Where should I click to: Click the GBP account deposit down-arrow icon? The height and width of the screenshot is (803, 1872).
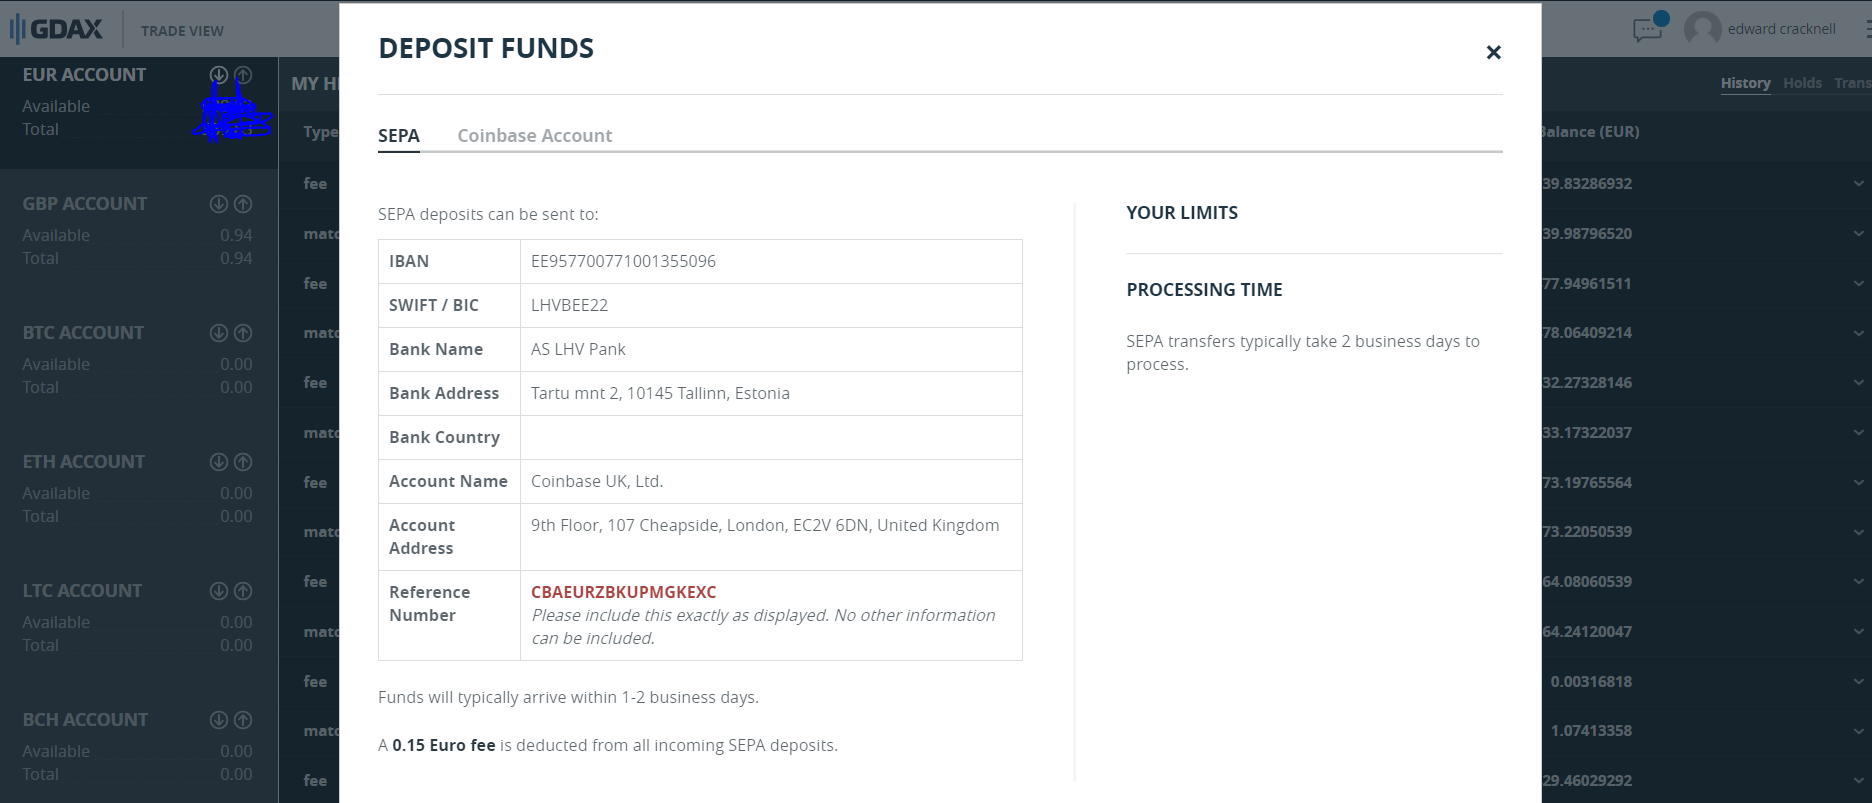pos(218,204)
